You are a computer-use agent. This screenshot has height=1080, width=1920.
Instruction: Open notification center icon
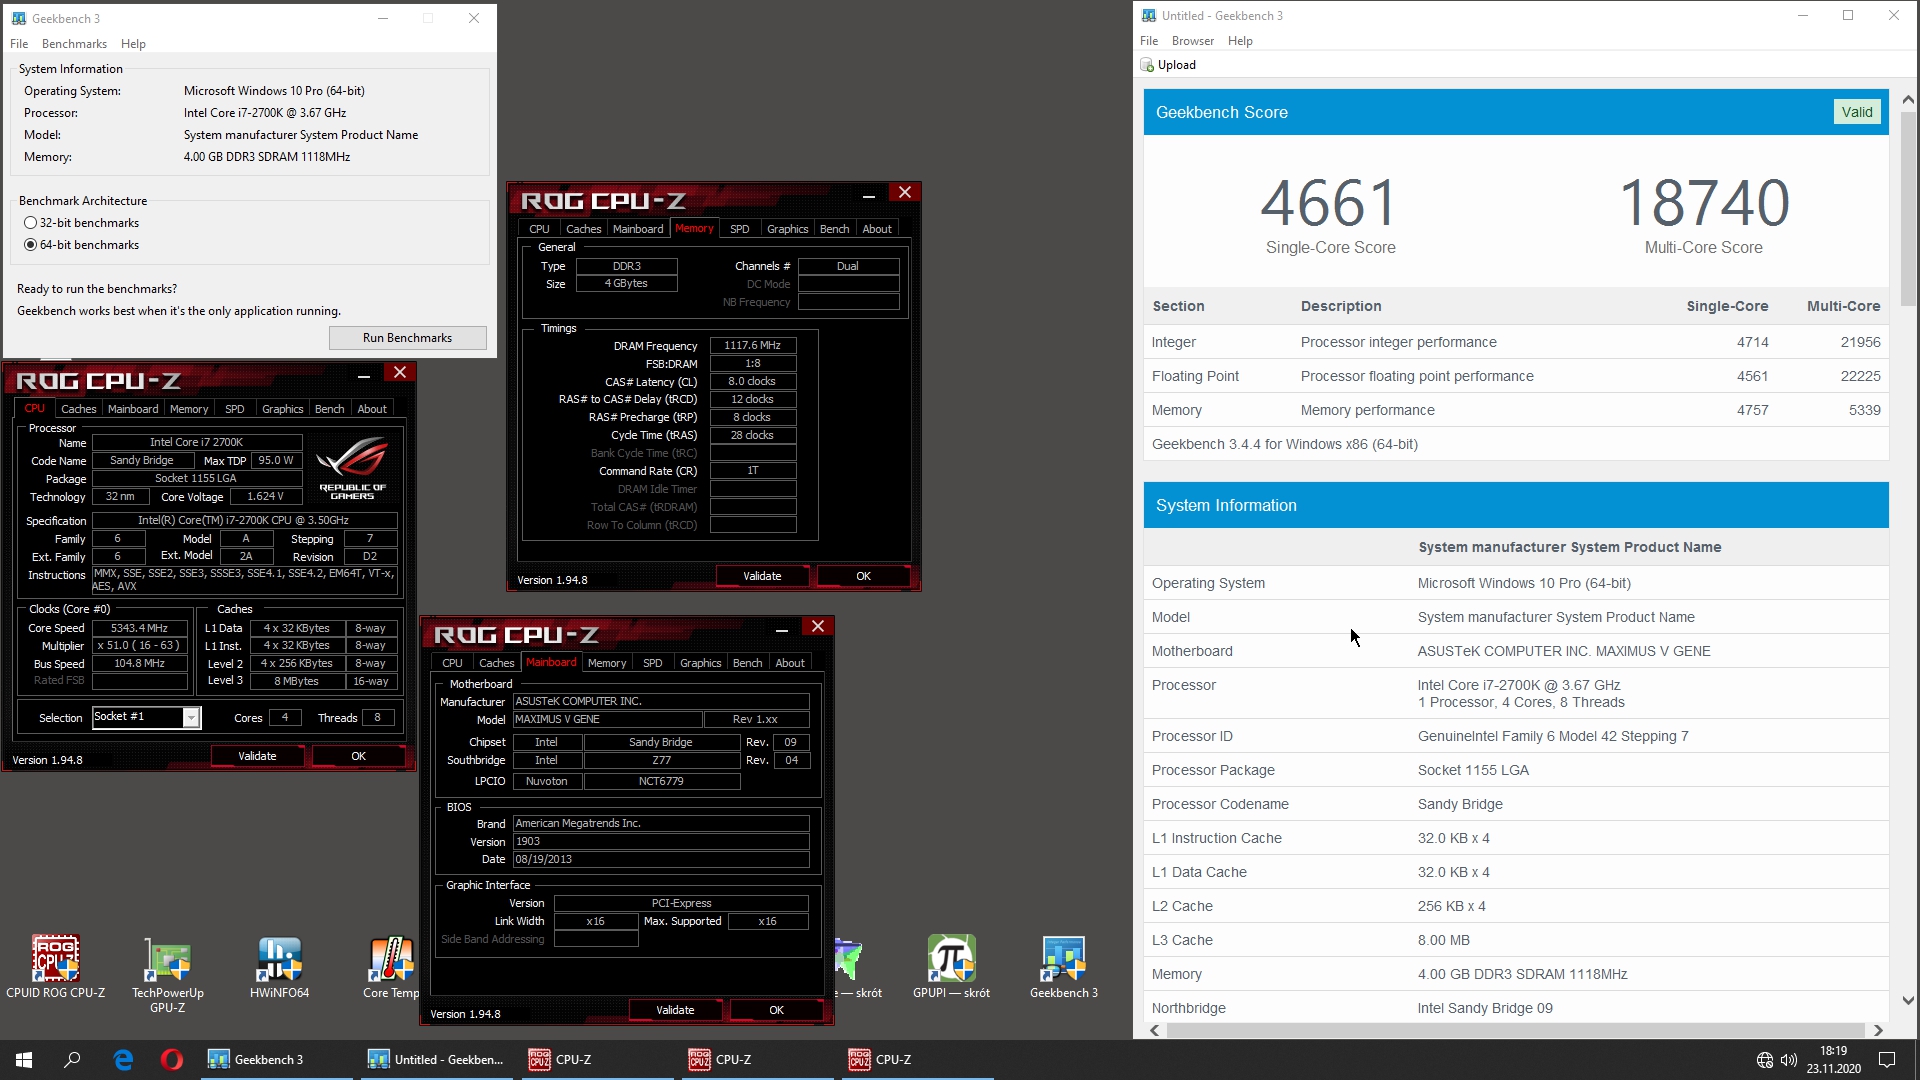[1887, 1060]
